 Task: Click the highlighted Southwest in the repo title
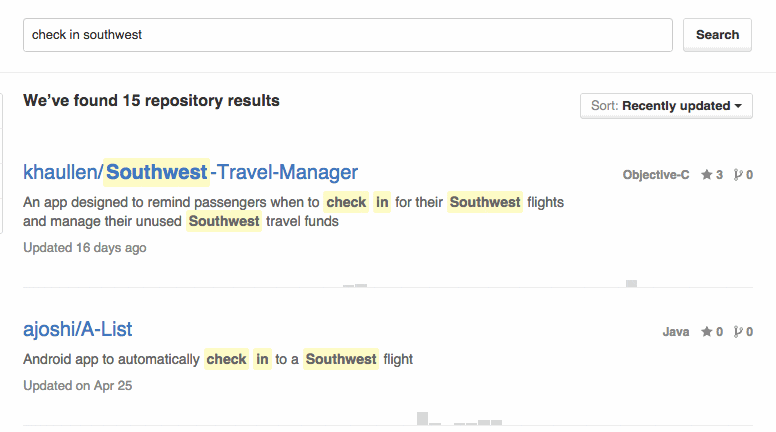[x=156, y=172]
